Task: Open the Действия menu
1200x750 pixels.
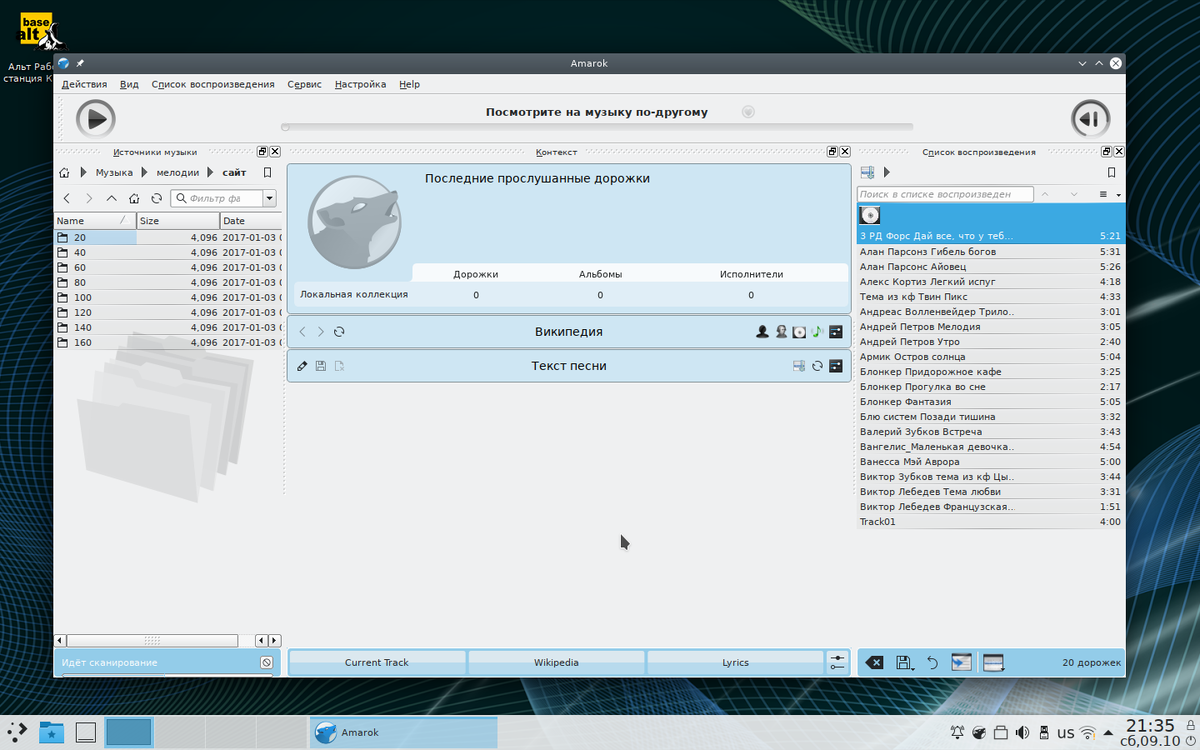Action: click(84, 84)
